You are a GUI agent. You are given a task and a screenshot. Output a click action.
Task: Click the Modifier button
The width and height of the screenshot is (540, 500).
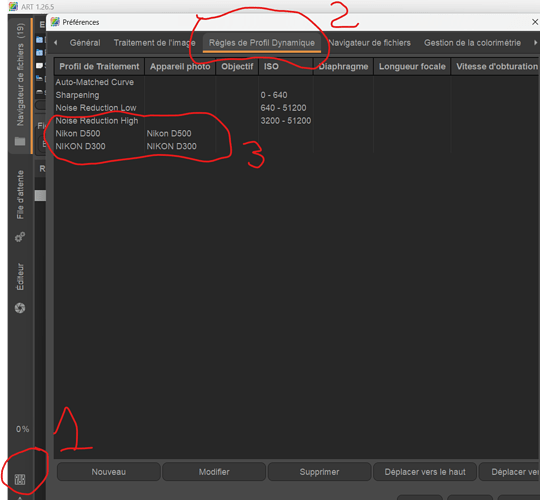coord(214,472)
